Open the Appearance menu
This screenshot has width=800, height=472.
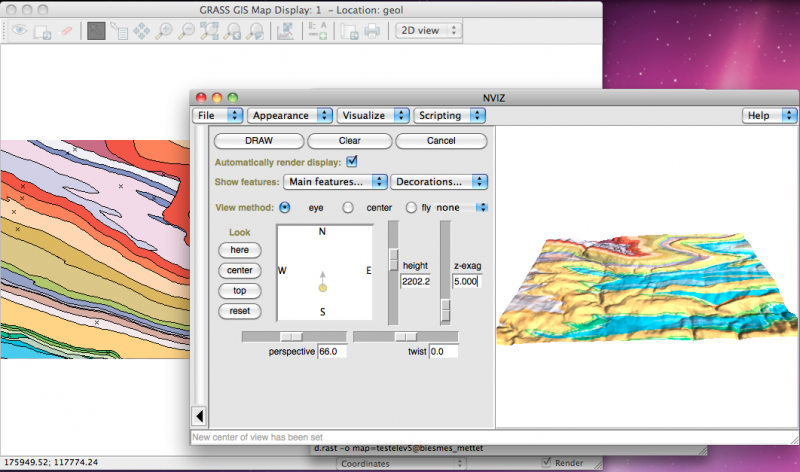(x=290, y=115)
